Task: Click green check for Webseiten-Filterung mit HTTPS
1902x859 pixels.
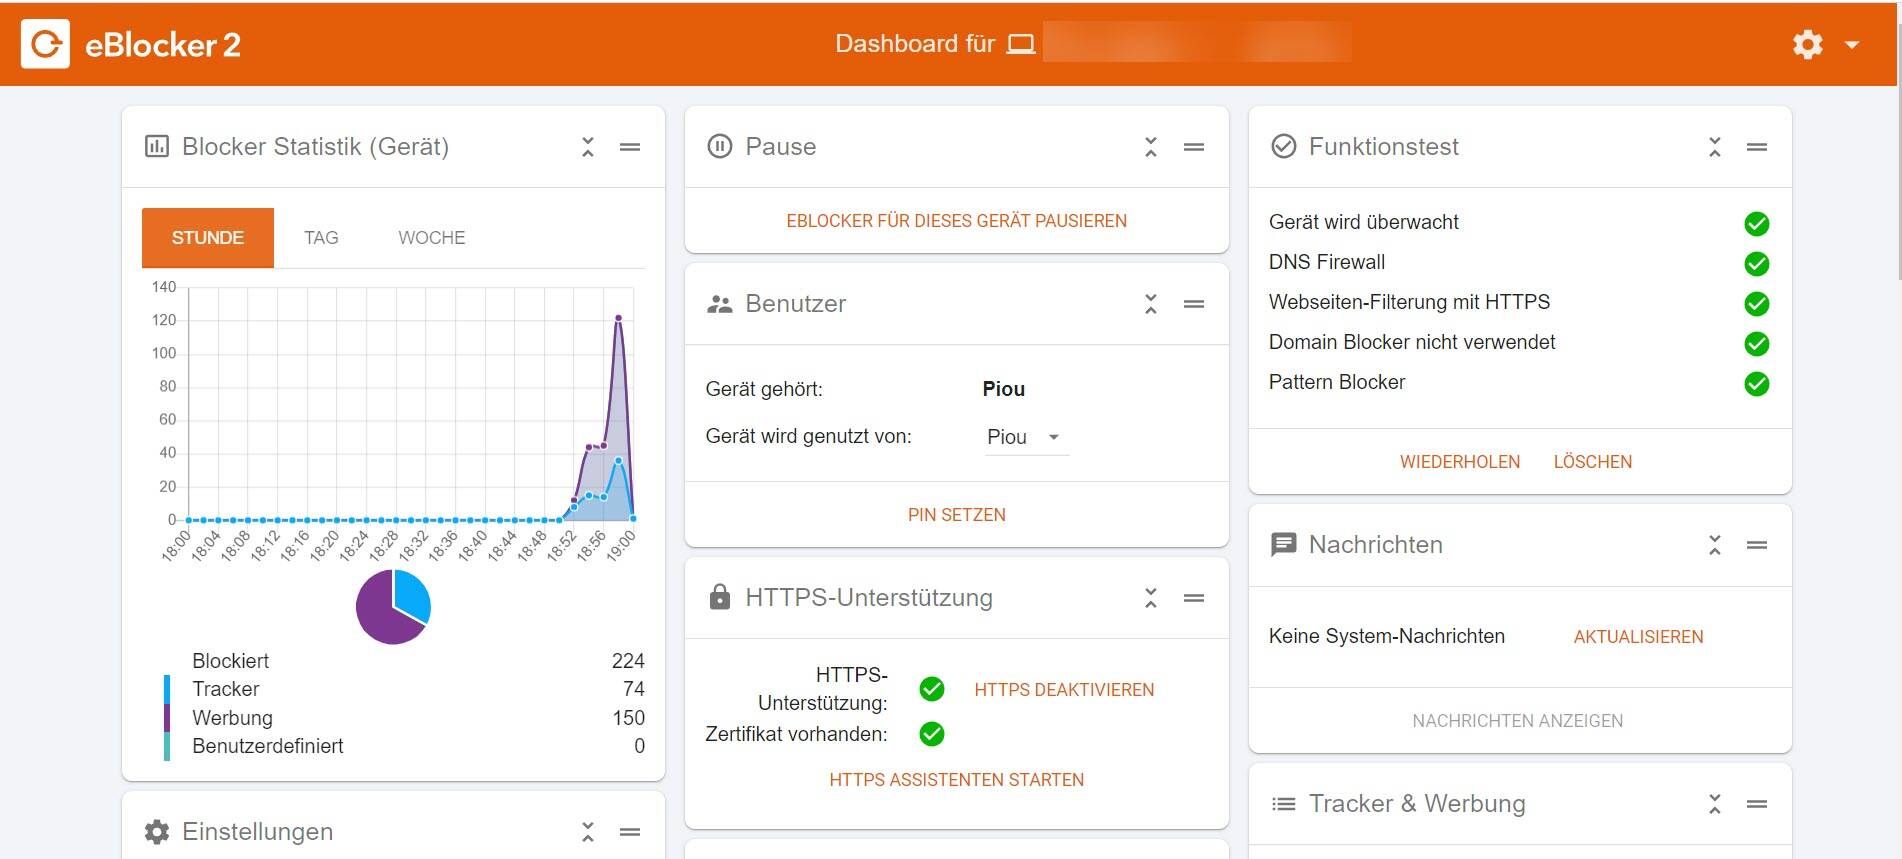Action: coord(1757,304)
